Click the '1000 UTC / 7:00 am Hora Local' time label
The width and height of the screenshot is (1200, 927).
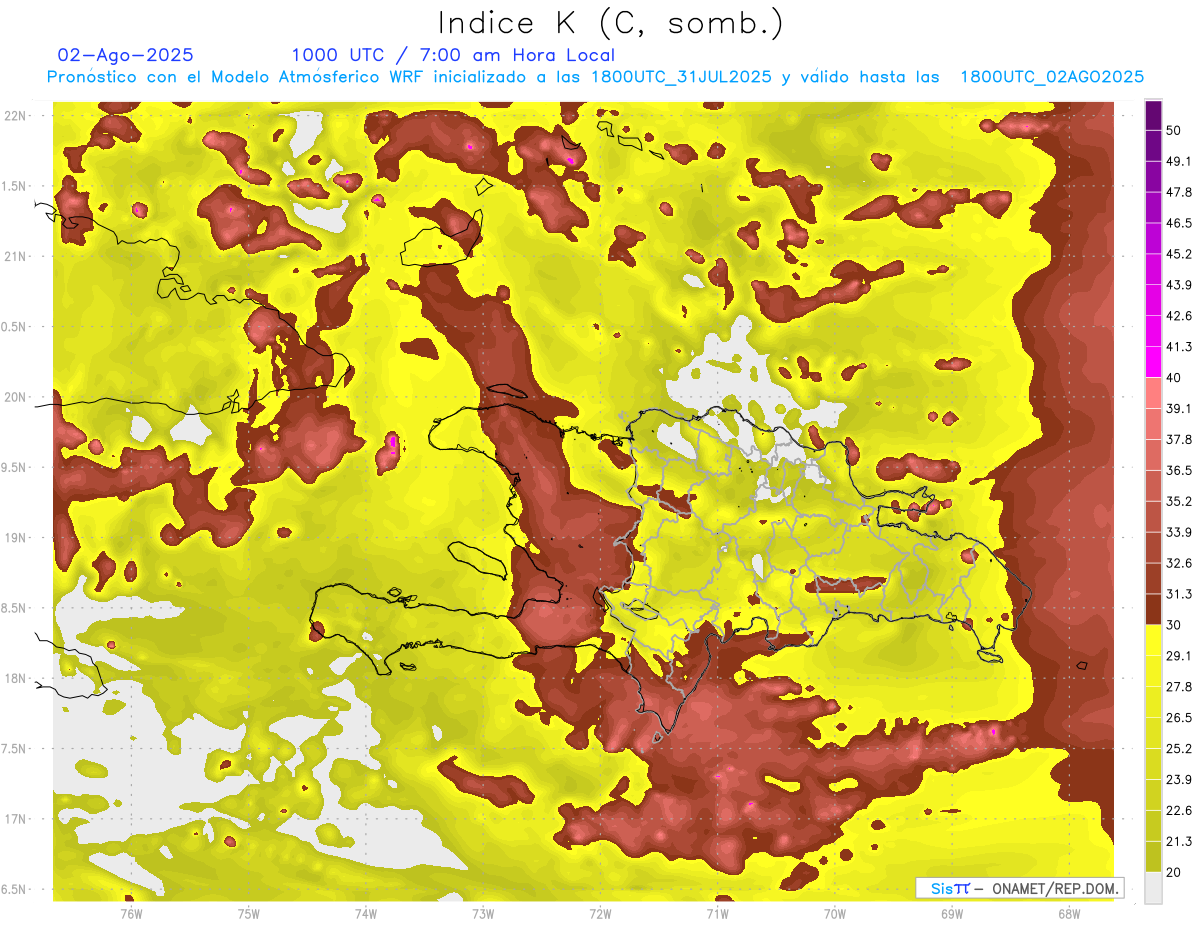(x=453, y=55)
